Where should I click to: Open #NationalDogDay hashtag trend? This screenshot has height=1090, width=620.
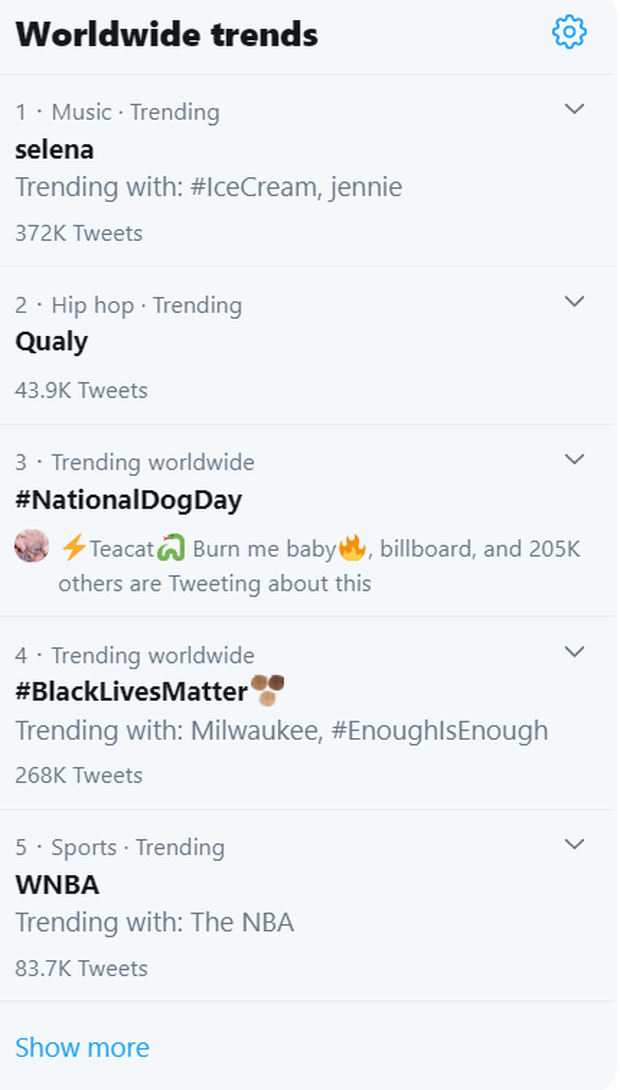128,500
